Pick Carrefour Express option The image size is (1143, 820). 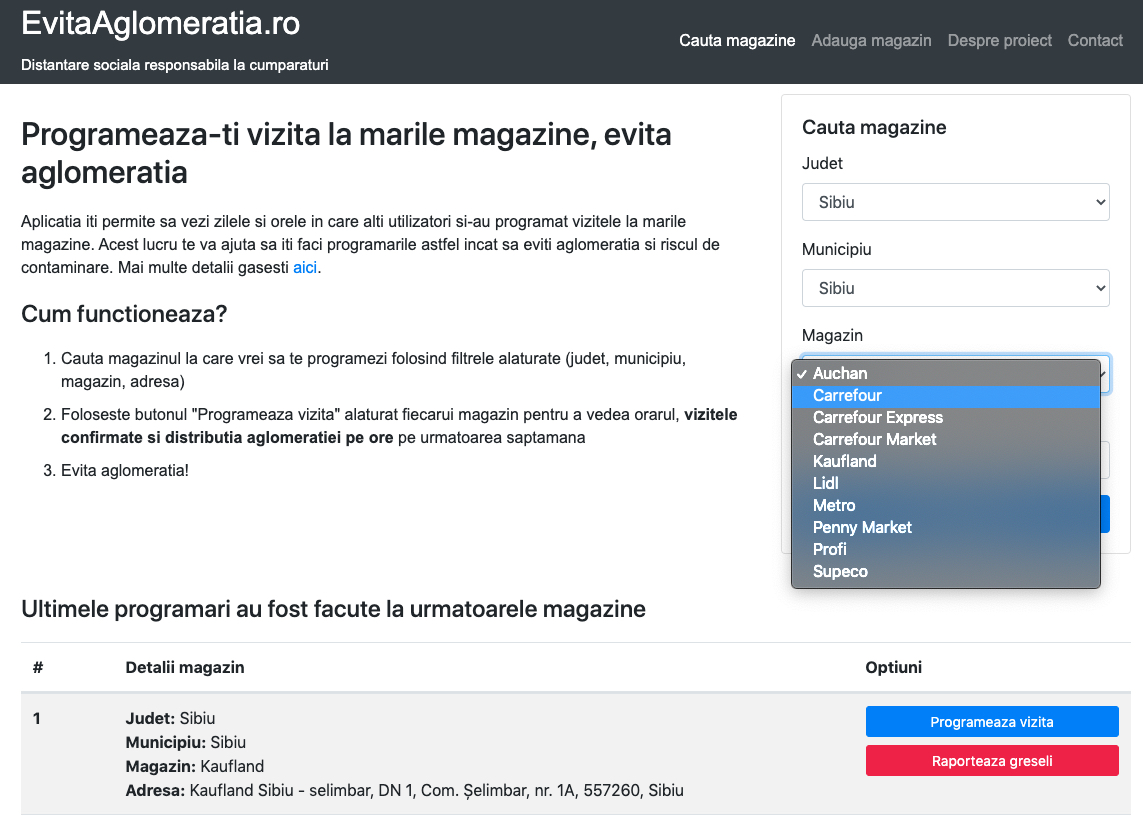pyautogui.click(x=945, y=418)
